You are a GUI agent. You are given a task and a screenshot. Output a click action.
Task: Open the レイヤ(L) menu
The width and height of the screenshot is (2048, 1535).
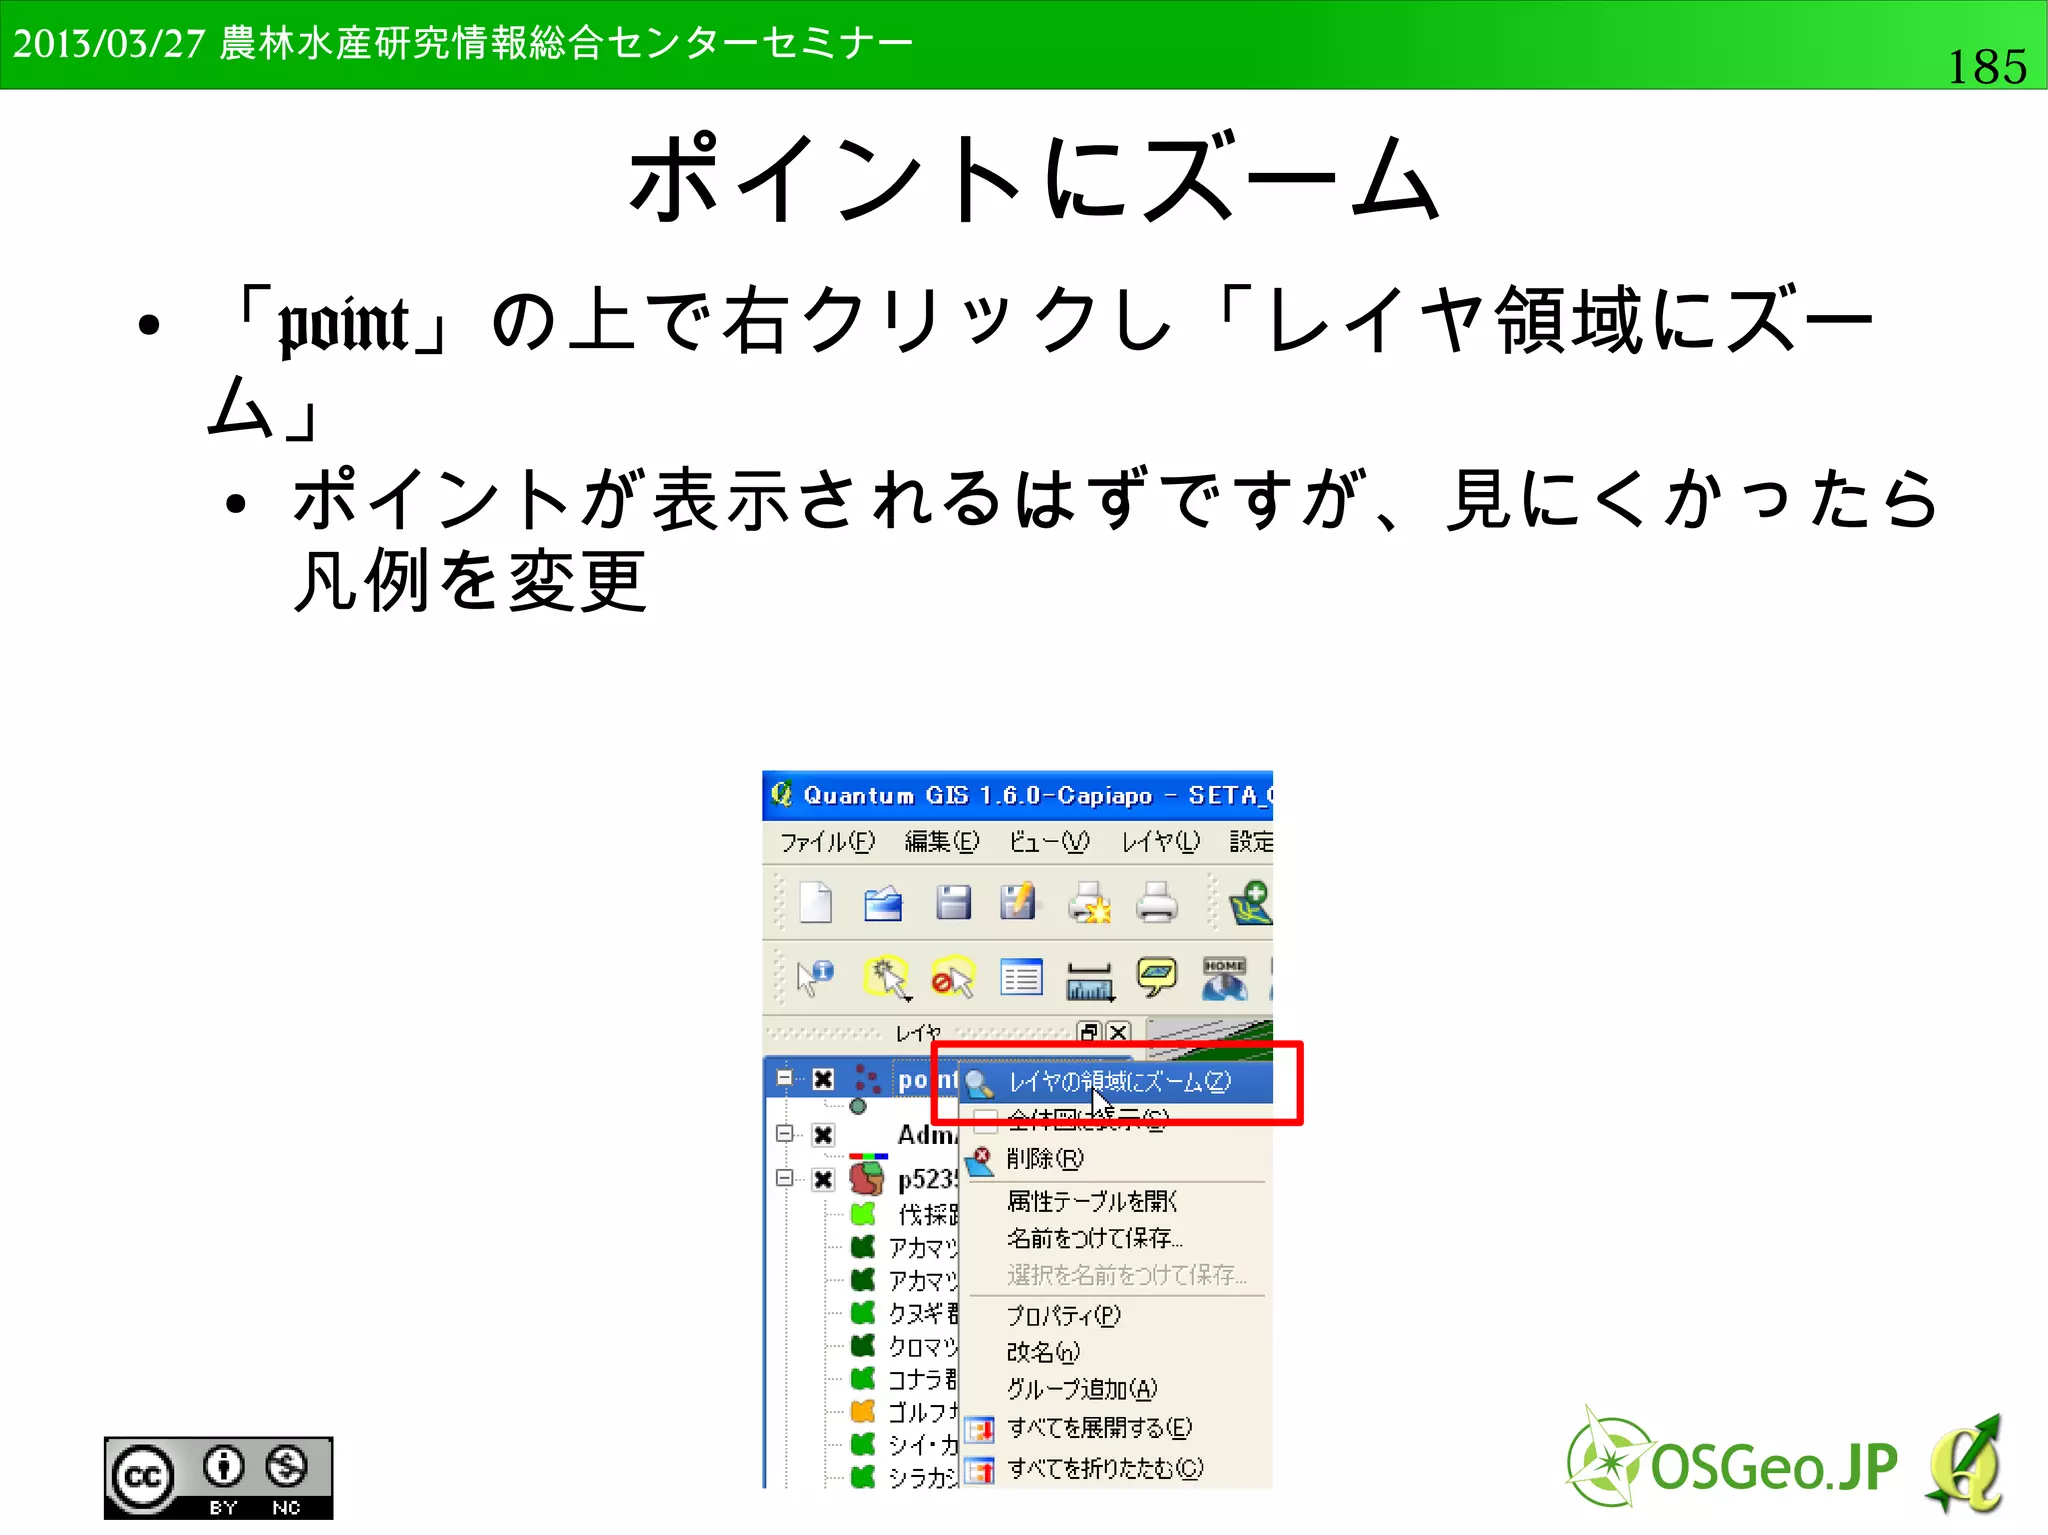coord(1160,842)
